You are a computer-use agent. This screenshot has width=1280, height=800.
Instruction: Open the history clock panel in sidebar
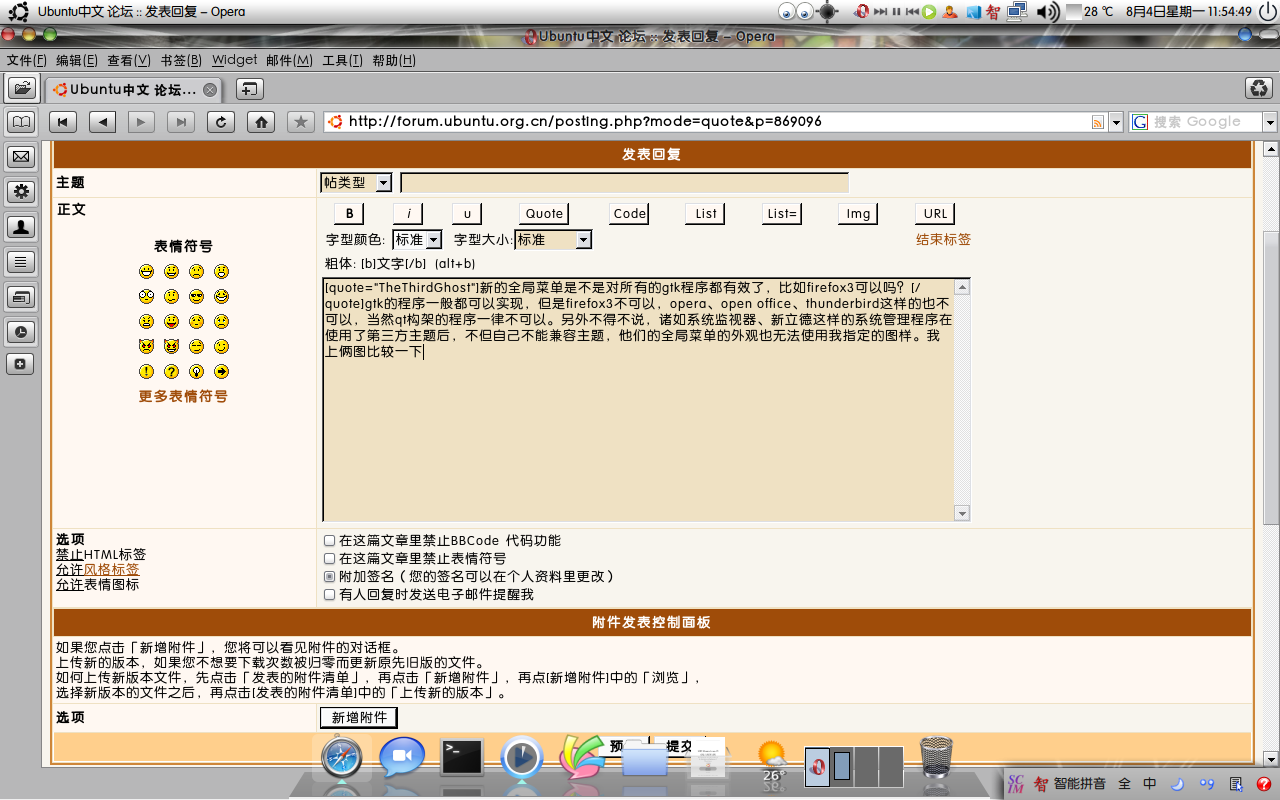pos(21,331)
